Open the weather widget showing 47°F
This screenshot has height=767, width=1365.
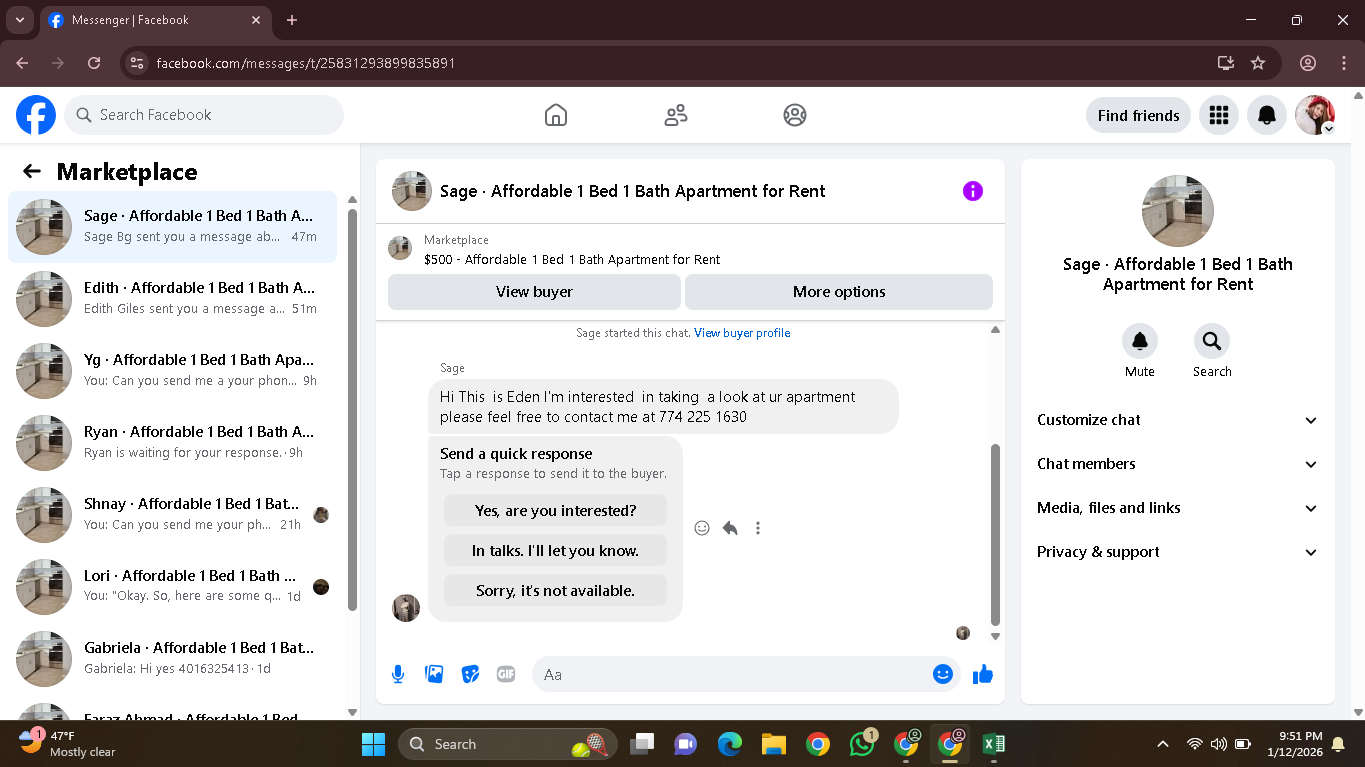pos(68,744)
